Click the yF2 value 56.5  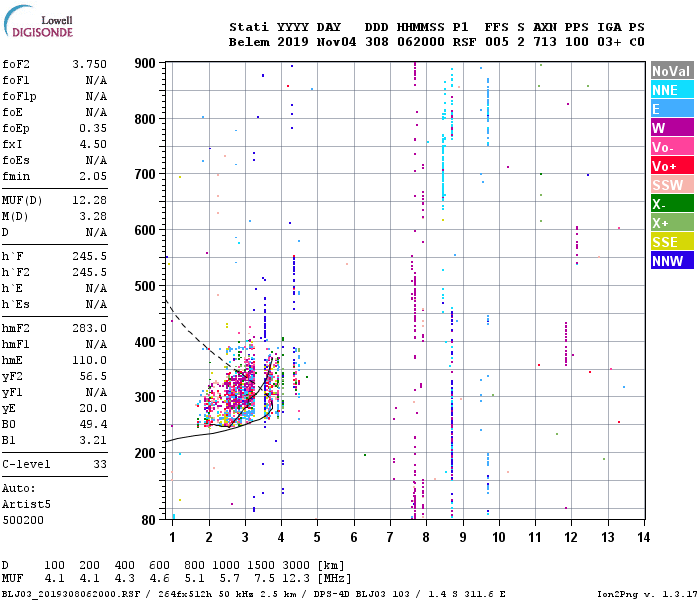tap(93, 376)
